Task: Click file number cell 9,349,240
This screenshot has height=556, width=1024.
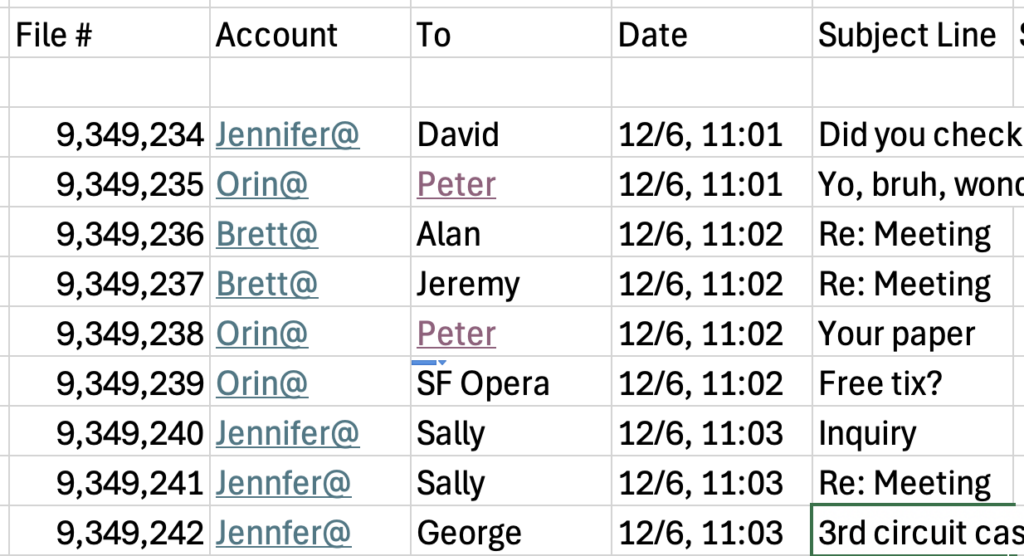Action: (108, 434)
